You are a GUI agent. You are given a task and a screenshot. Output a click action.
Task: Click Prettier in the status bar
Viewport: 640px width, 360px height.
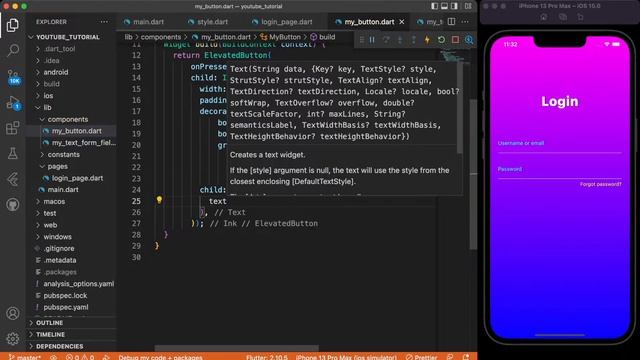422,357
